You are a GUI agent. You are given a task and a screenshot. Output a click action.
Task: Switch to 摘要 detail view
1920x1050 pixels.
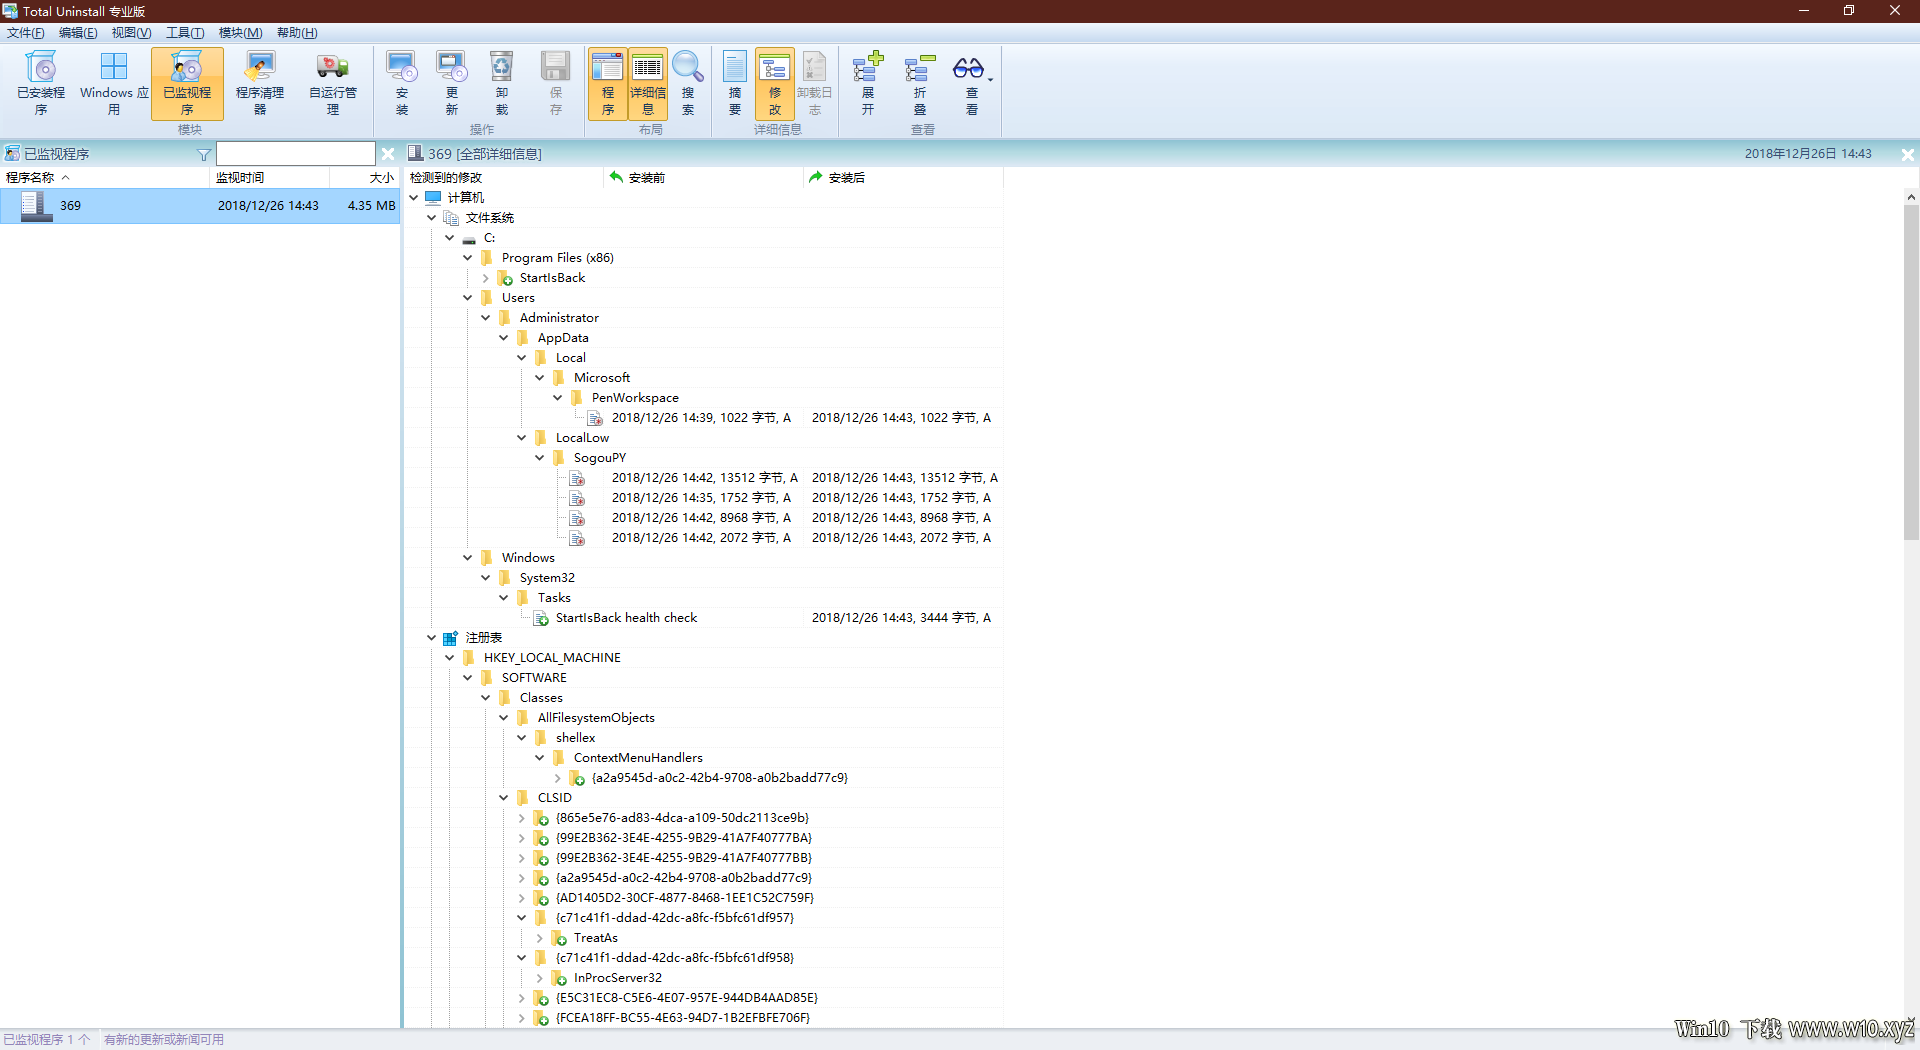click(735, 84)
